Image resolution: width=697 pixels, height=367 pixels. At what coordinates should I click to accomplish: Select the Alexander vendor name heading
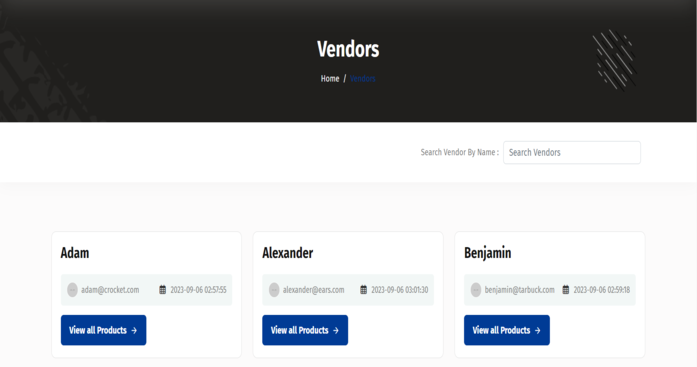[x=288, y=253]
